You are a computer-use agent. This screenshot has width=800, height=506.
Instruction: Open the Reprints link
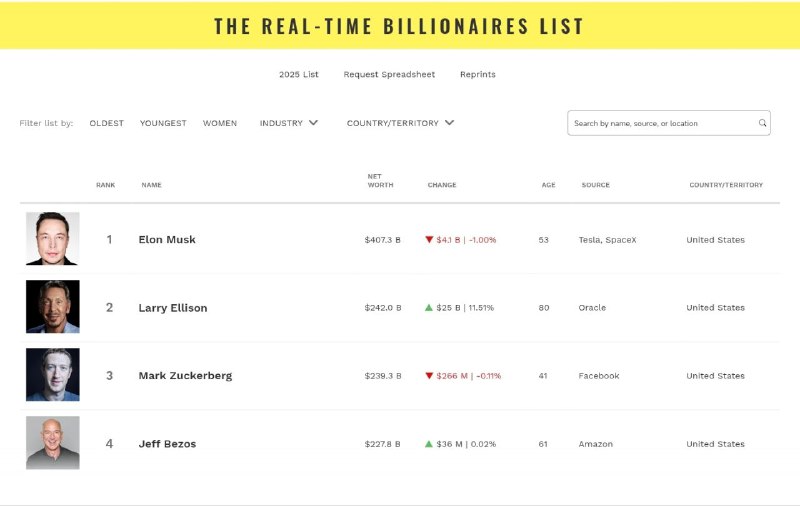(x=478, y=74)
